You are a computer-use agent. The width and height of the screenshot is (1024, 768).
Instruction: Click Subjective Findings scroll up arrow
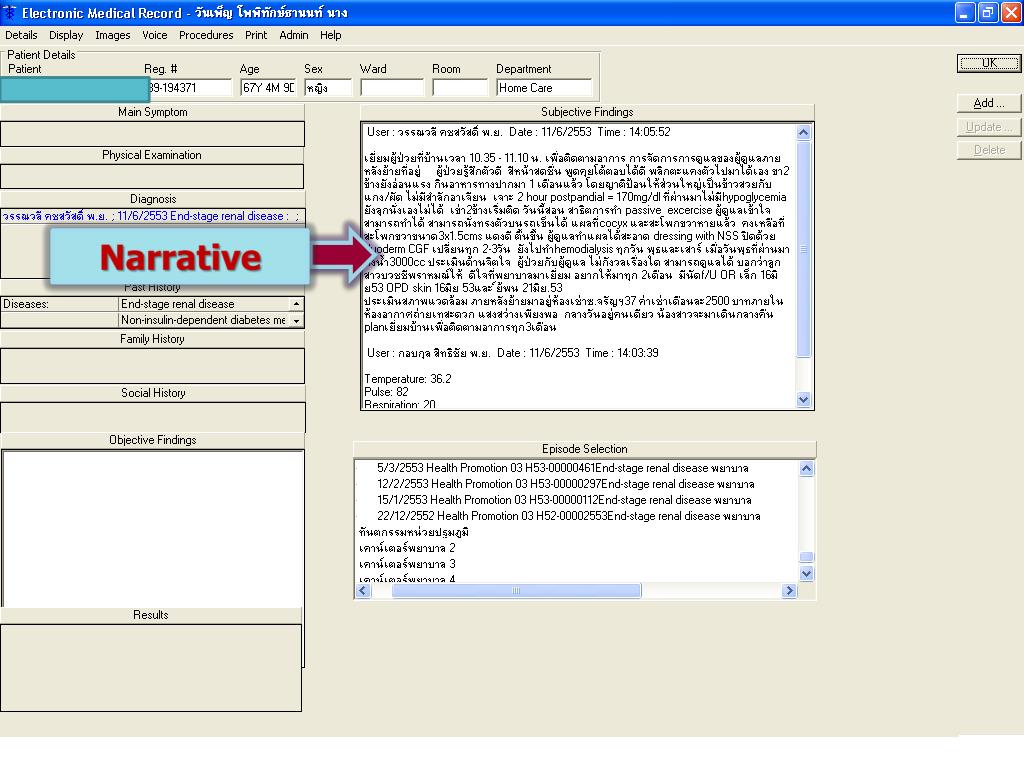(x=804, y=133)
